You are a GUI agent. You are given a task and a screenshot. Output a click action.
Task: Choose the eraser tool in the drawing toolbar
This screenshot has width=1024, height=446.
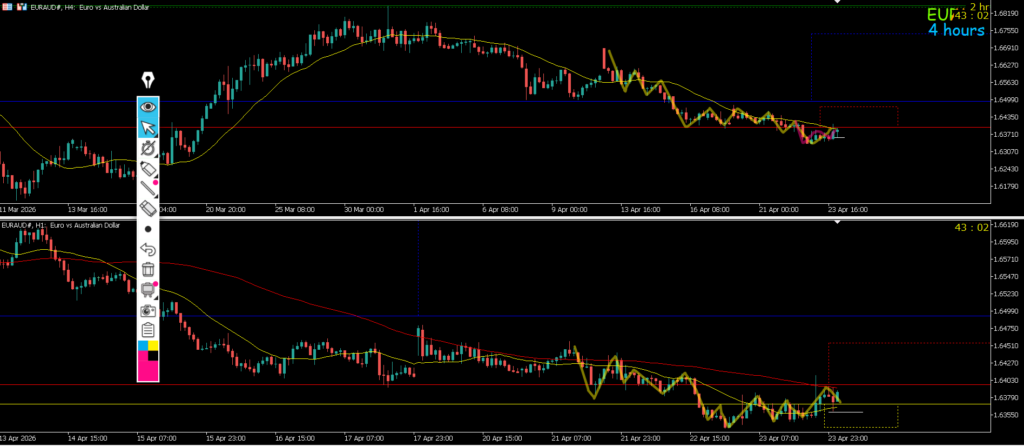coord(148,208)
